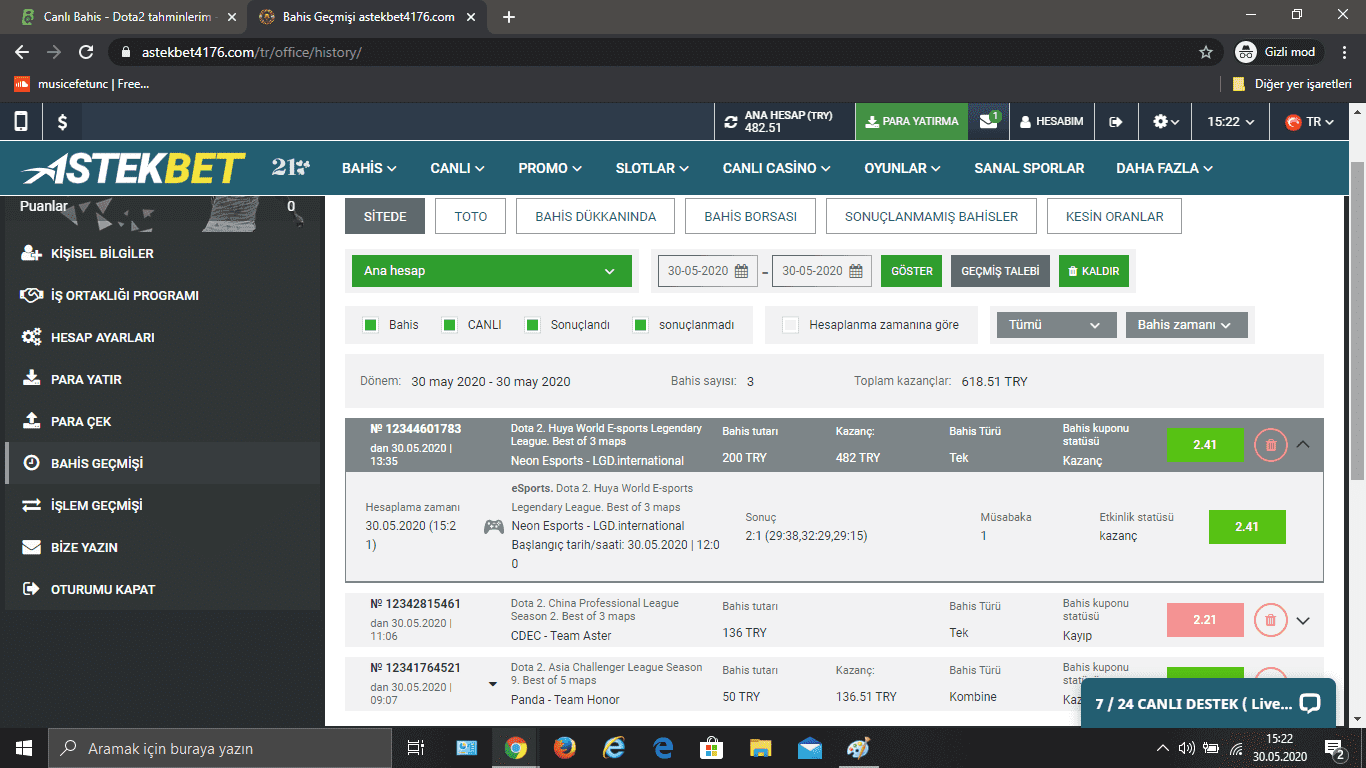Open HESABIM account link
The height and width of the screenshot is (768, 1366).
[x=1051, y=122]
